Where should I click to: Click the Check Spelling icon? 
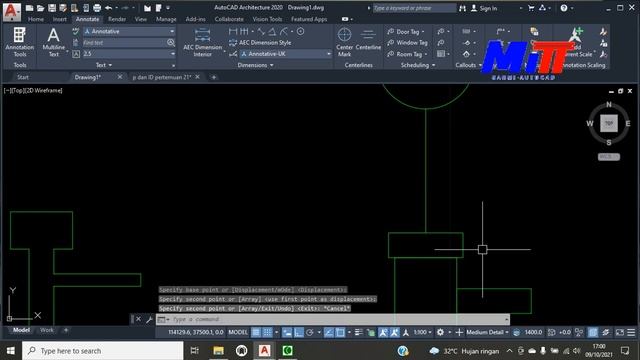76,31
